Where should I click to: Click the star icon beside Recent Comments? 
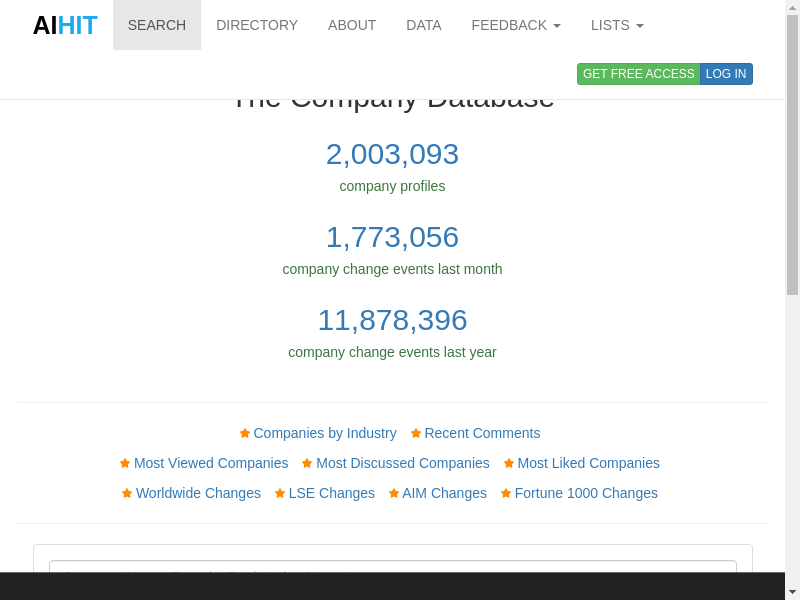(416, 433)
